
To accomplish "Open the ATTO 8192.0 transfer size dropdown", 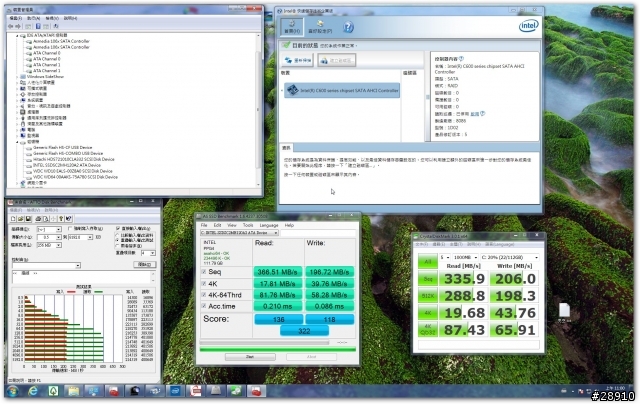I will point(80,237).
